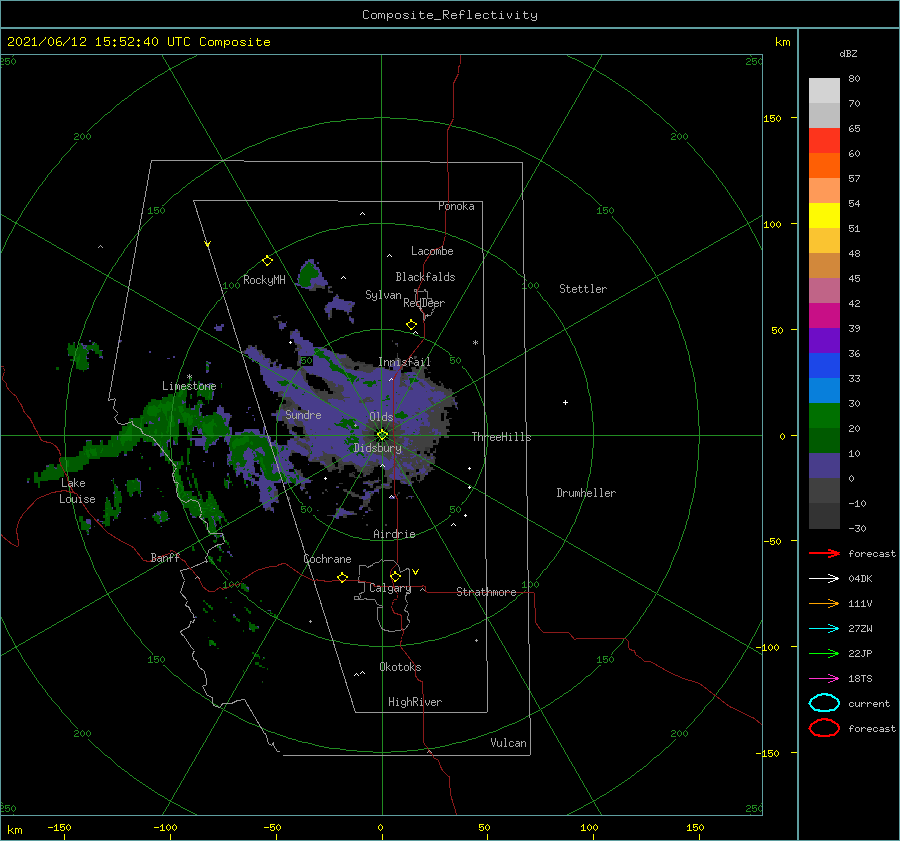Click the blue 36 dBZ color swatch
Viewport: 900px width, 841px height.
point(824,366)
